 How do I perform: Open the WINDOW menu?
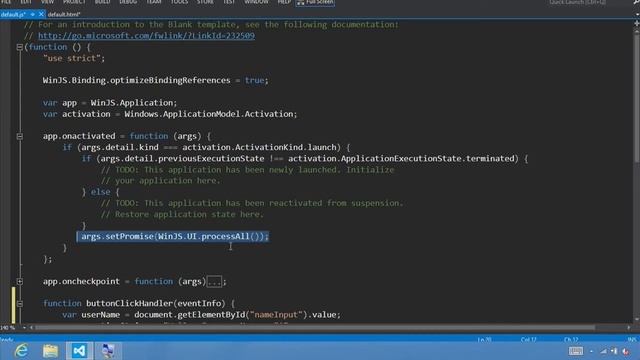pyautogui.click(x=256, y=2)
